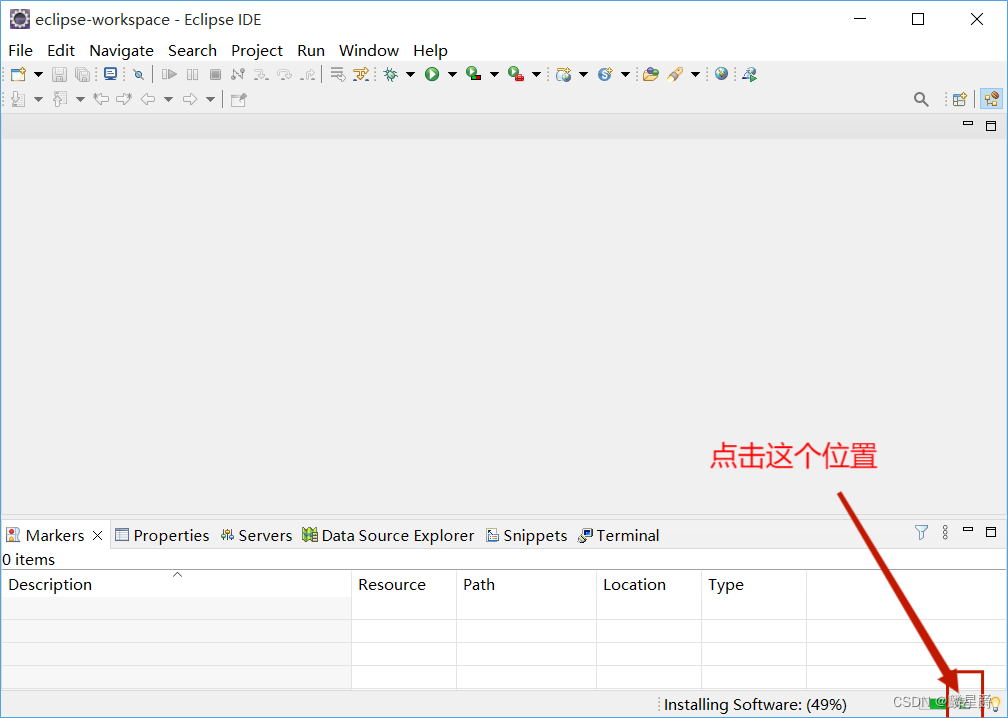Open the Edit menu
Screen dimensions: 1008x718
(61, 51)
